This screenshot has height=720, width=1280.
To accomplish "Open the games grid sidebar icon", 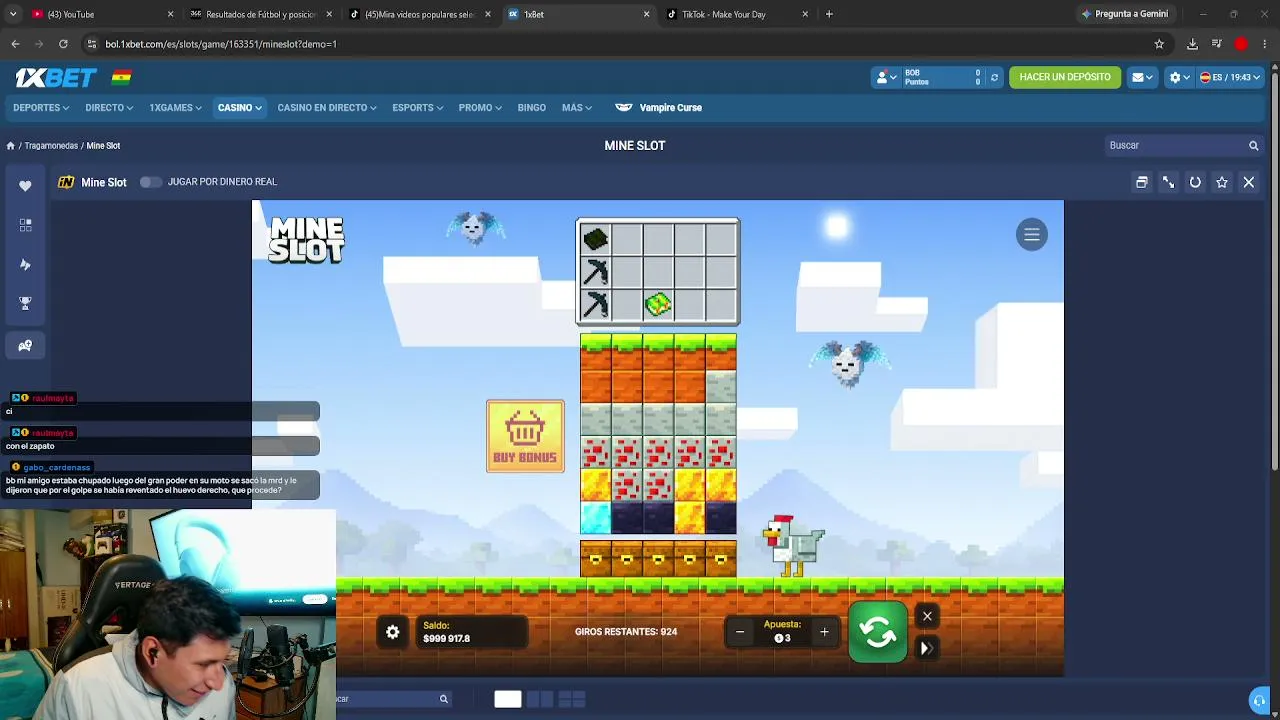I will (25, 225).
